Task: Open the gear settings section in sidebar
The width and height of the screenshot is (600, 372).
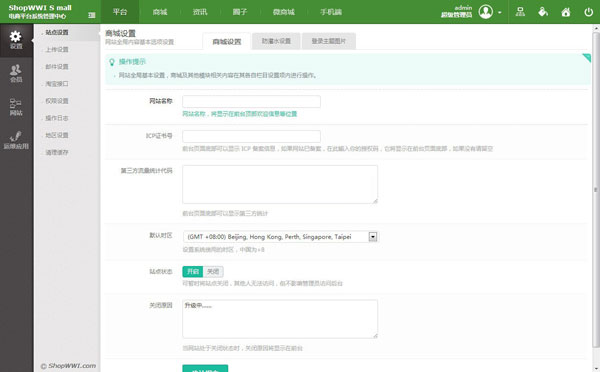Action: pos(16,40)
